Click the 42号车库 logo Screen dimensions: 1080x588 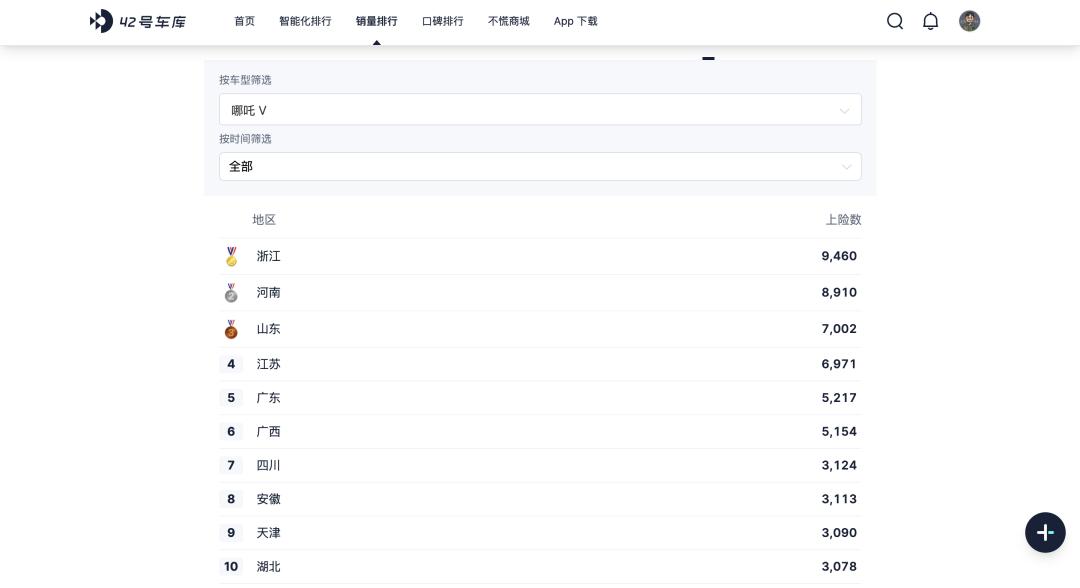138,21
